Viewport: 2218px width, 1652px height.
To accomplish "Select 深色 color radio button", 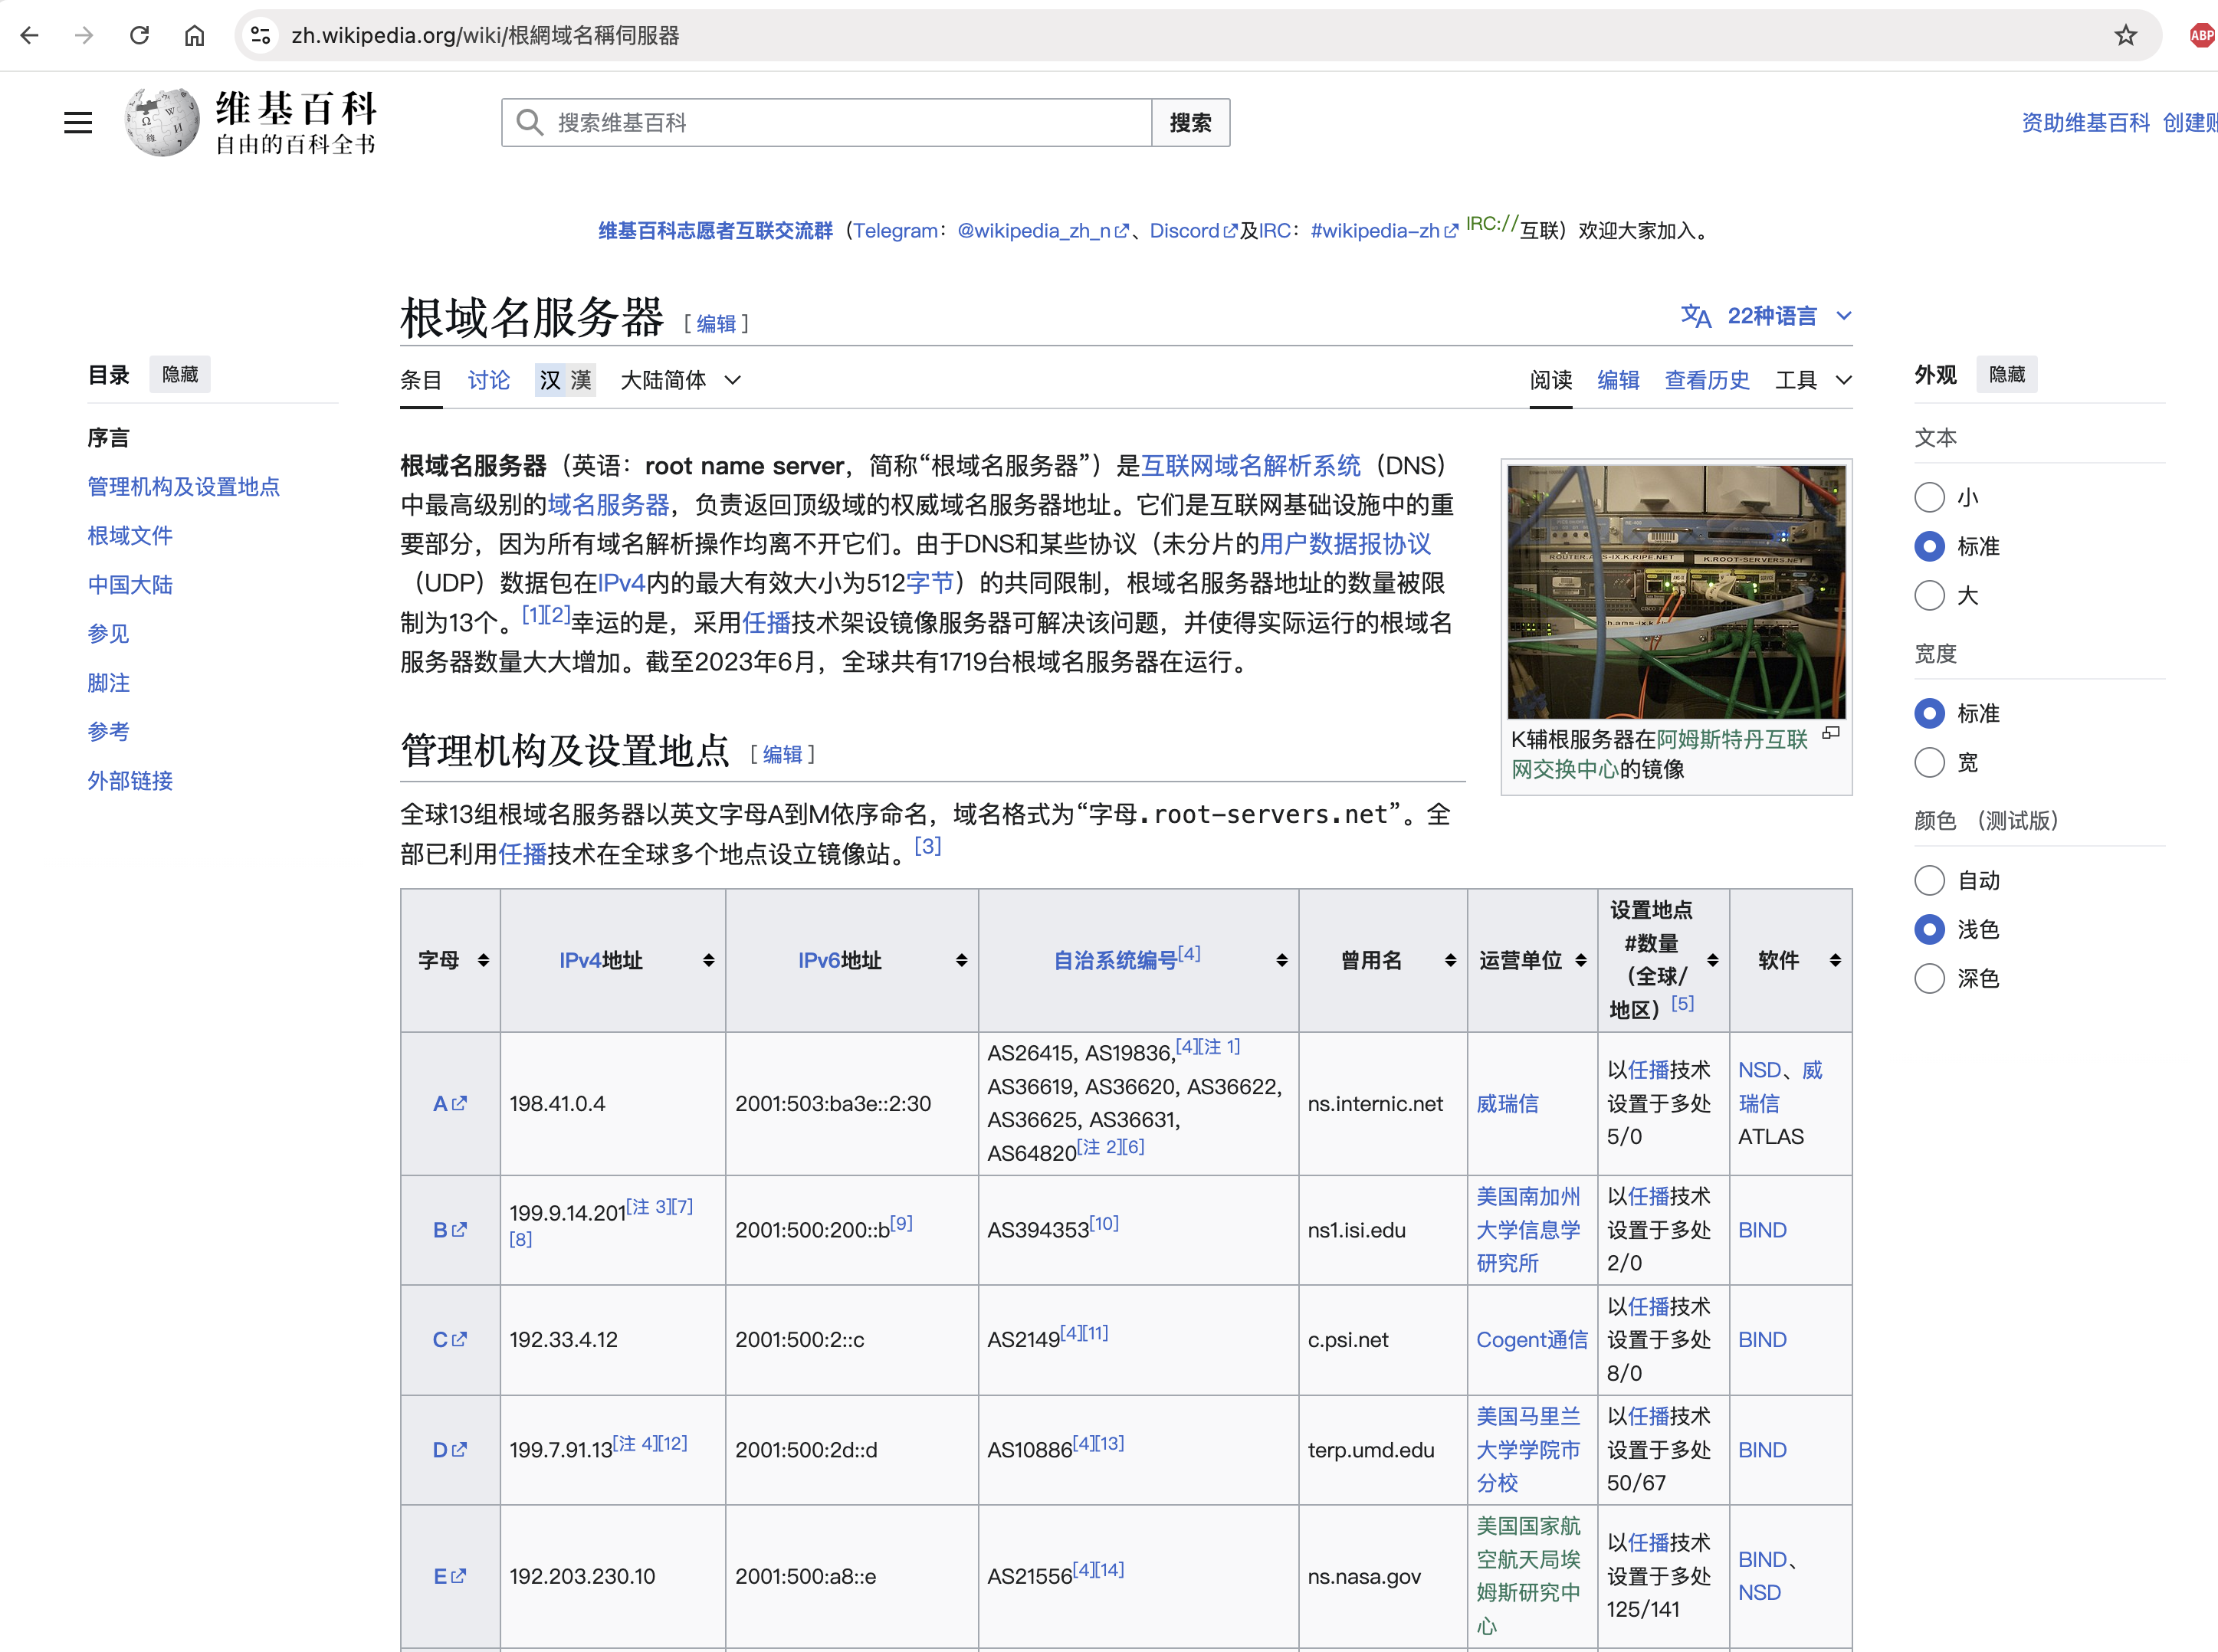I will coord(1929,978).
